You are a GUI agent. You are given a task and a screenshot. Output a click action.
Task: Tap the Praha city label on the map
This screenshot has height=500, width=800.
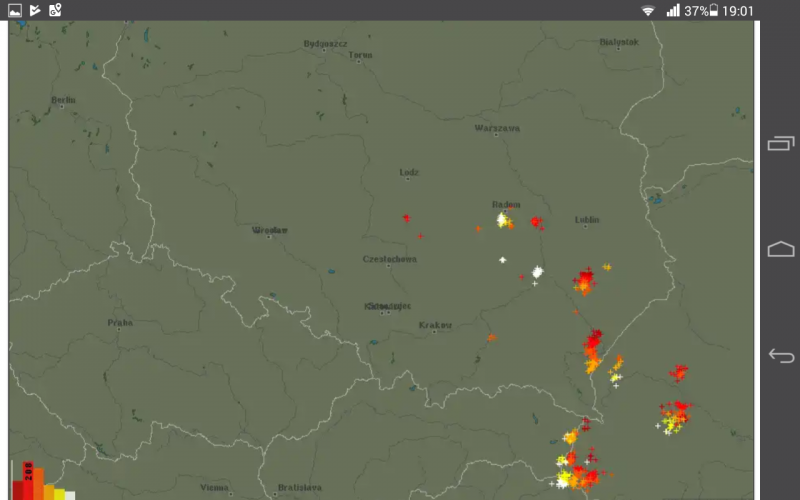point(120,323)
